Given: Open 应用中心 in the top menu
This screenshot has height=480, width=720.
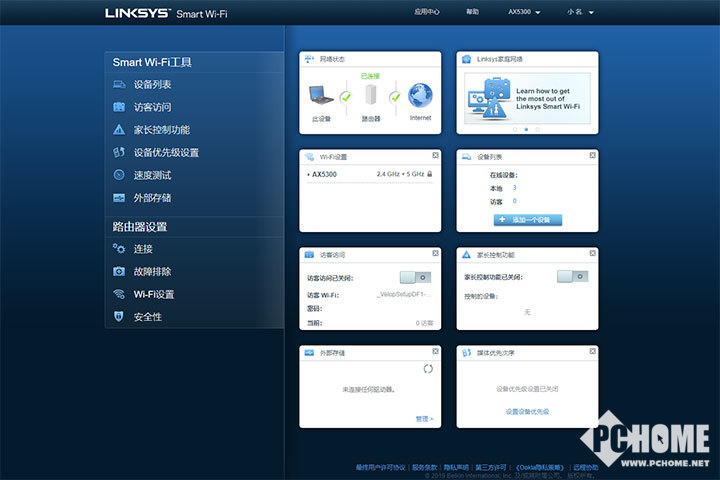Looking at the screenshot, I should coord(427,11).
